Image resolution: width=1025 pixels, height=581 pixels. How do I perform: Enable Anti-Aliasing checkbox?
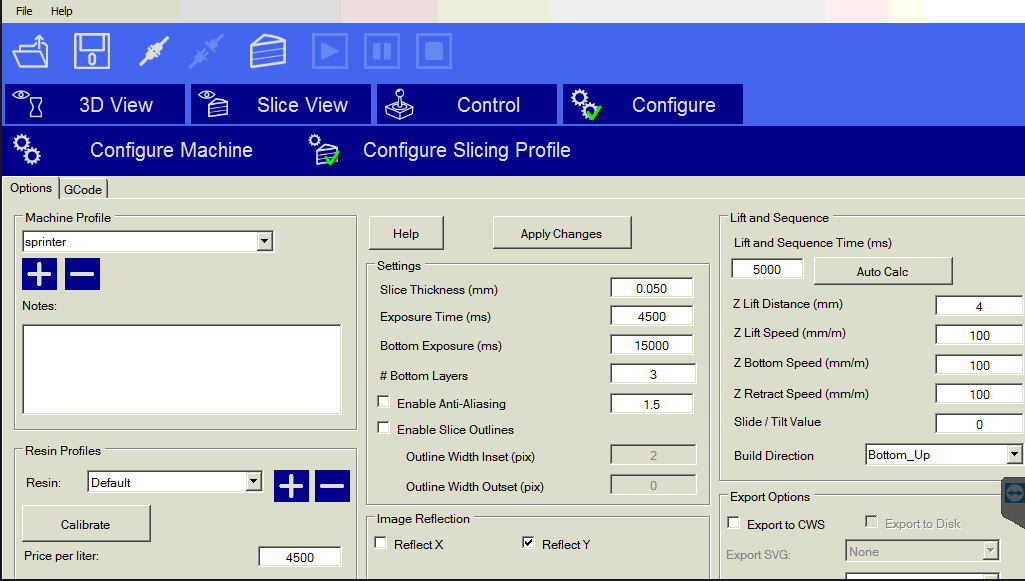point(384,403)
